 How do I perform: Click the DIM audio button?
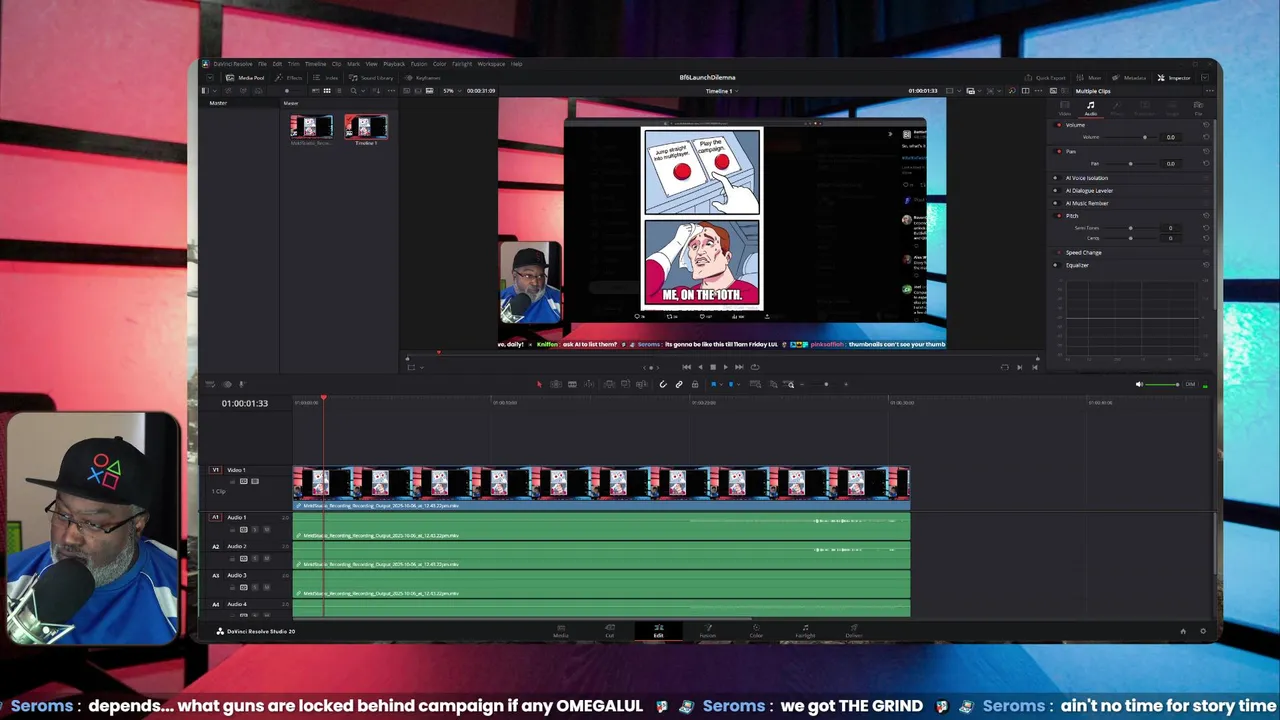(1190, 384)
